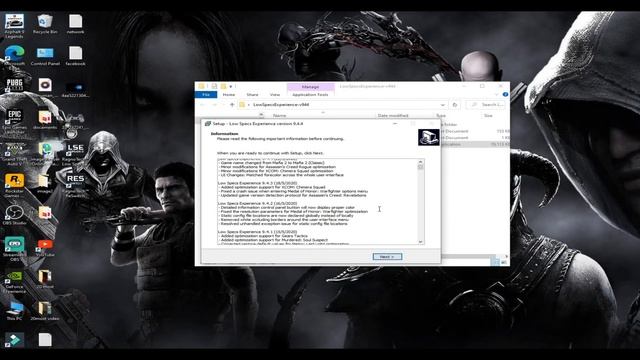Launch the GeForce Experience shortcut
The width and height of the screenshot is (640, 360).
pyautogui.click(x=14, y=281)
